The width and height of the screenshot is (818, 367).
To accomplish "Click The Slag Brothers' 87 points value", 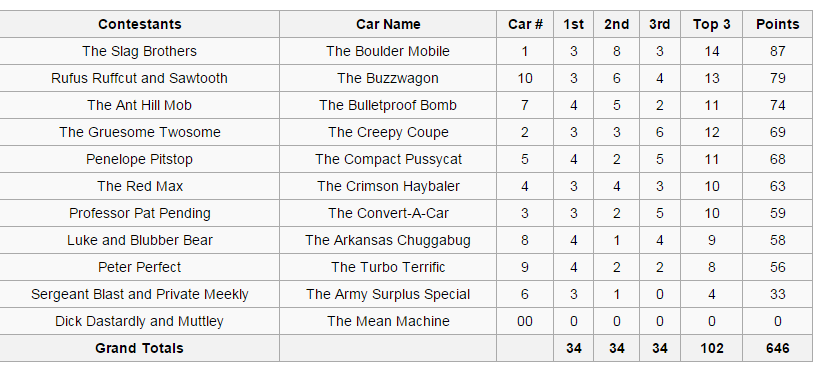I will (x=777, y=51).
